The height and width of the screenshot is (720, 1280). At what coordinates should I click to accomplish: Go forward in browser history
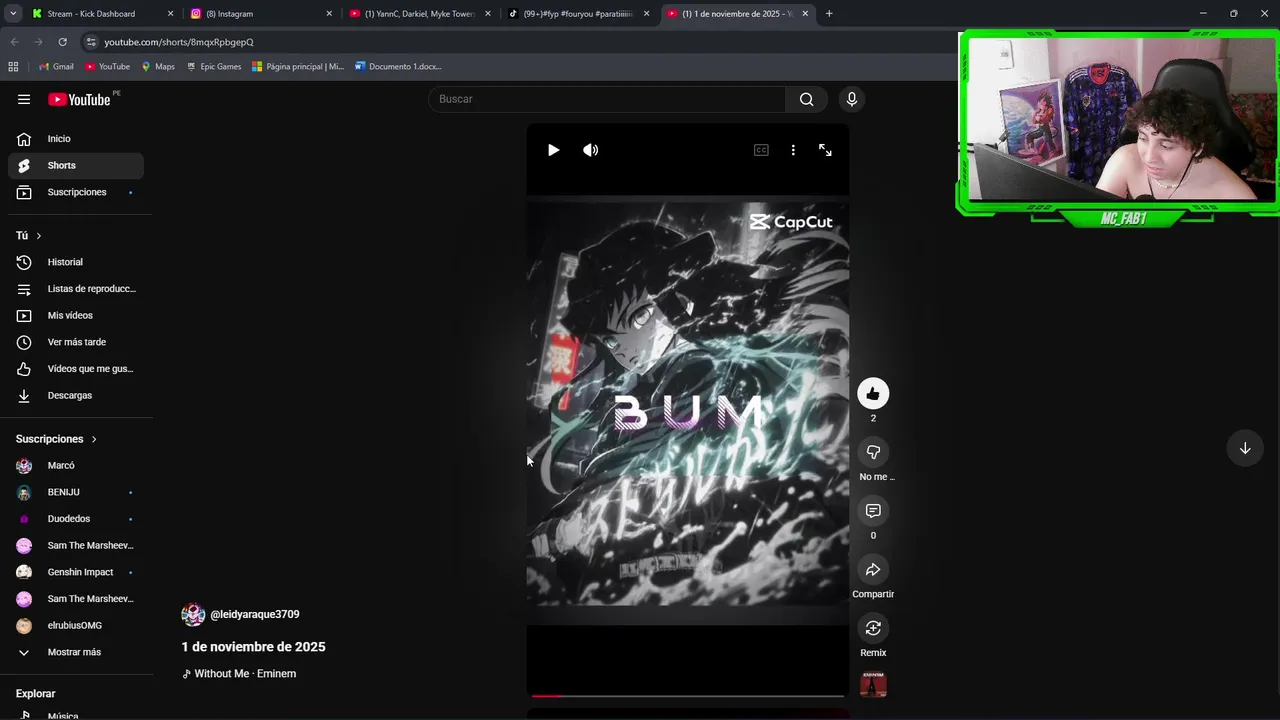(38, 42)
